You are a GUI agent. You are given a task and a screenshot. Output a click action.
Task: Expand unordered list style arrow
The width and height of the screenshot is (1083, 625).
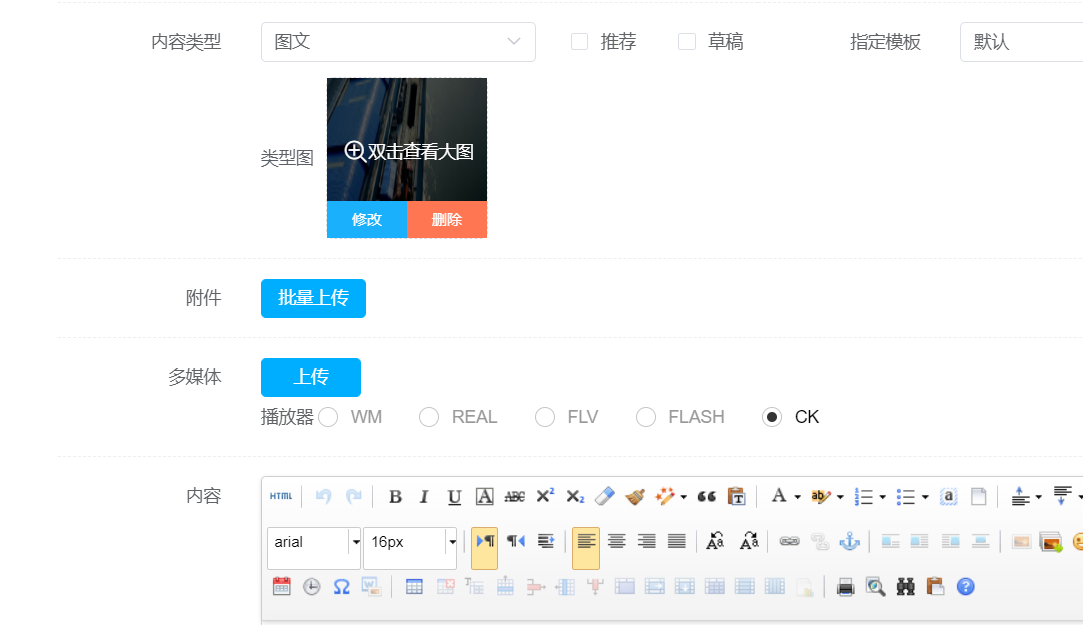point(925,497)
